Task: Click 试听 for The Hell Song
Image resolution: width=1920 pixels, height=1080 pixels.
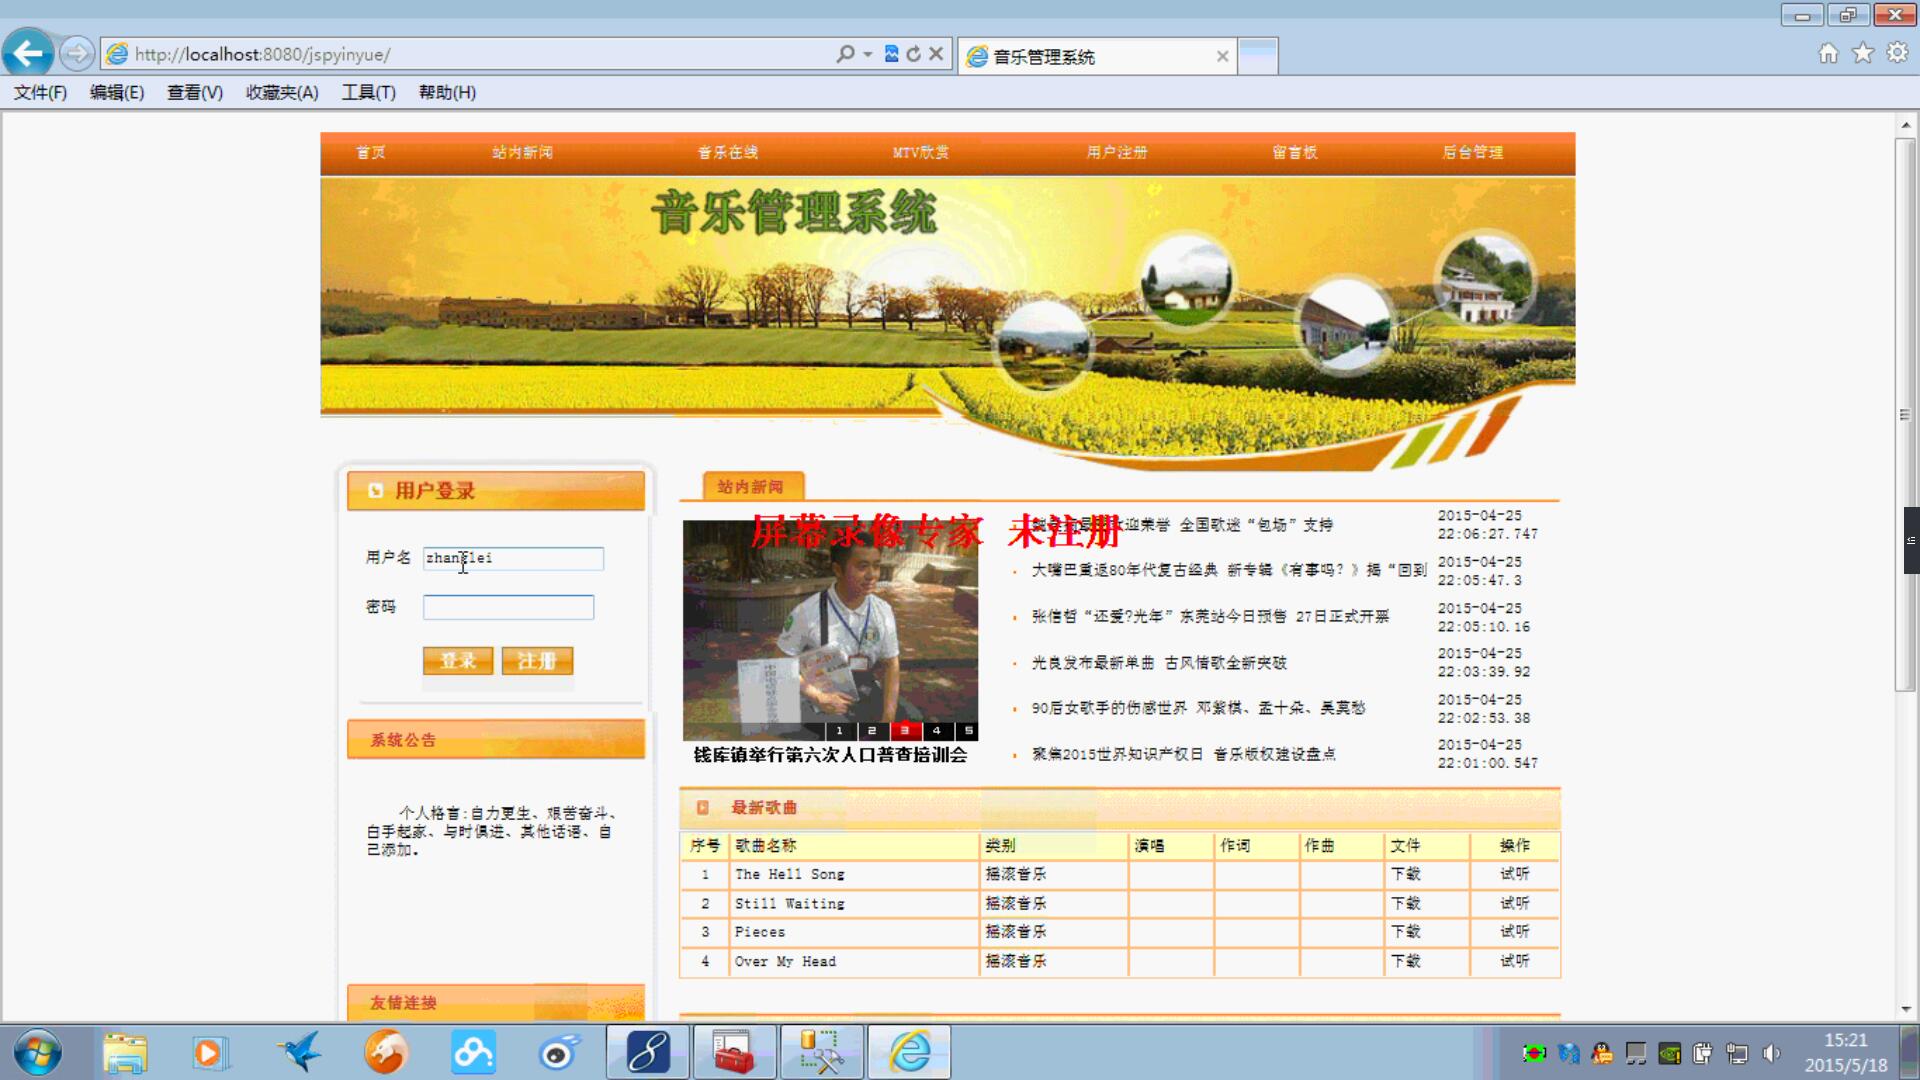Action: click(x=1515, y=874)
